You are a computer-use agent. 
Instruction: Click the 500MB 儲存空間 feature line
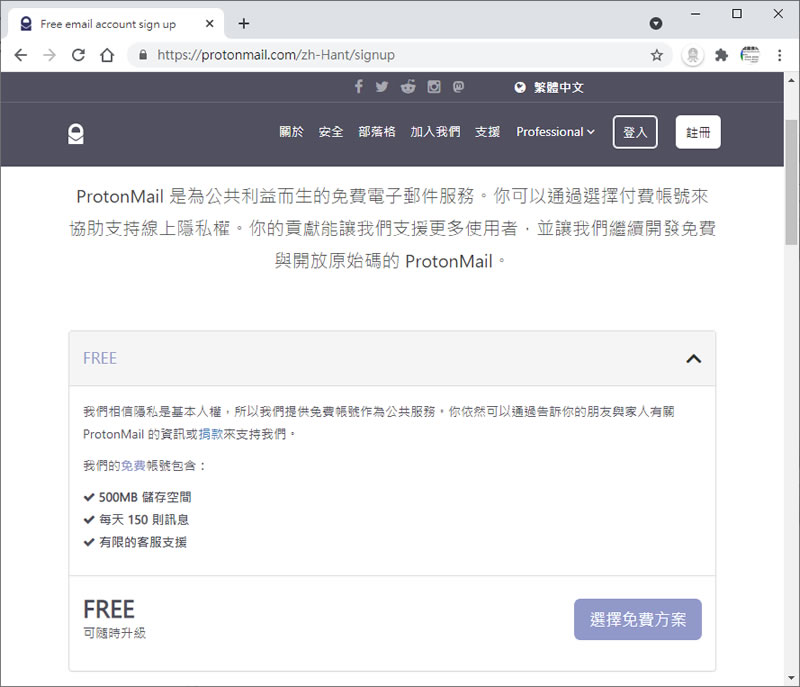[x=138, y=497]
